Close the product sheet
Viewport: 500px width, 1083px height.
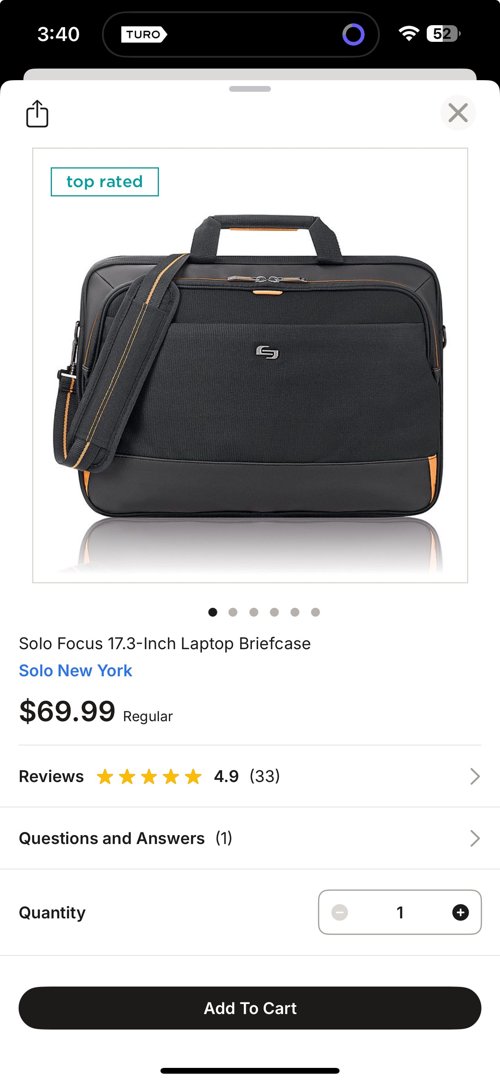click(458, 113)
